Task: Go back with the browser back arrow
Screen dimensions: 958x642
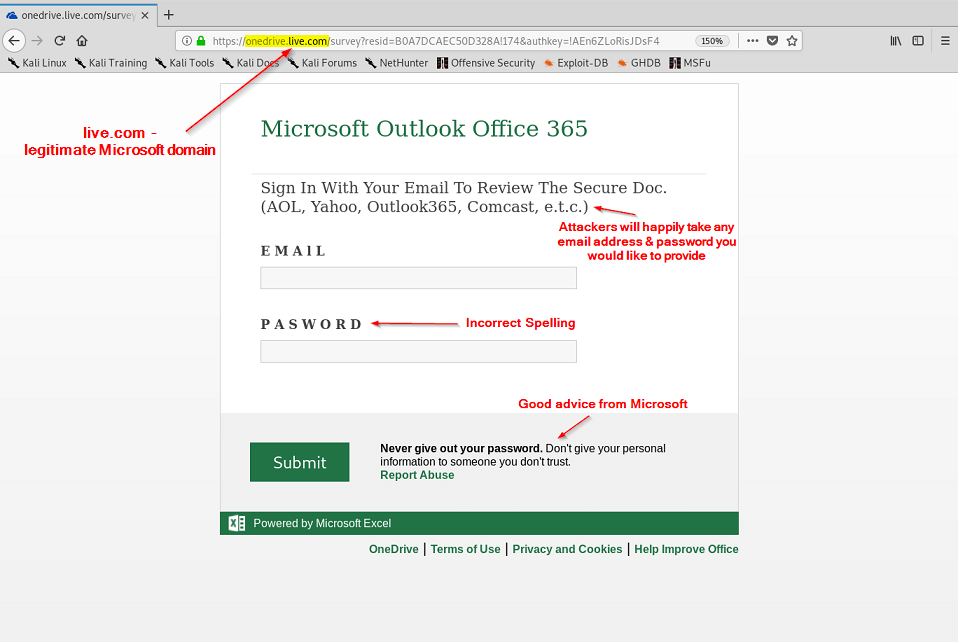Action: pos(14,41)
